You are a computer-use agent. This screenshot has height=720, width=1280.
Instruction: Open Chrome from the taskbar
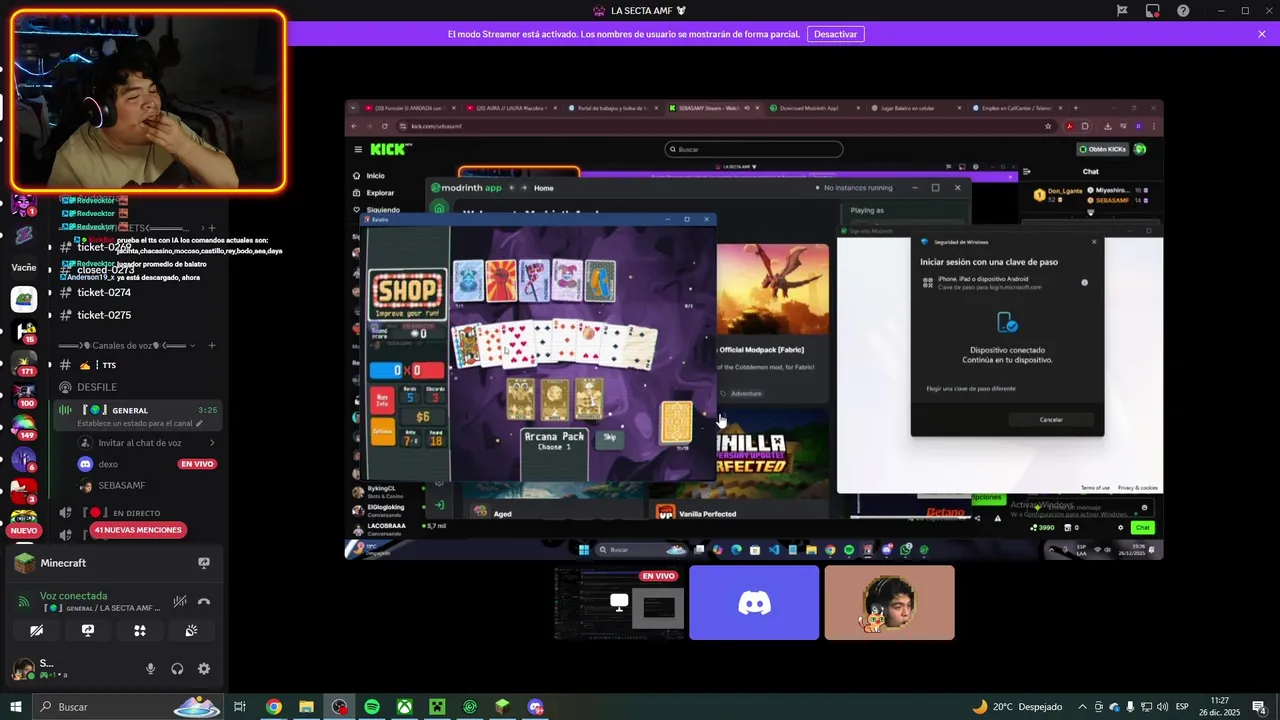coord(273,707)
